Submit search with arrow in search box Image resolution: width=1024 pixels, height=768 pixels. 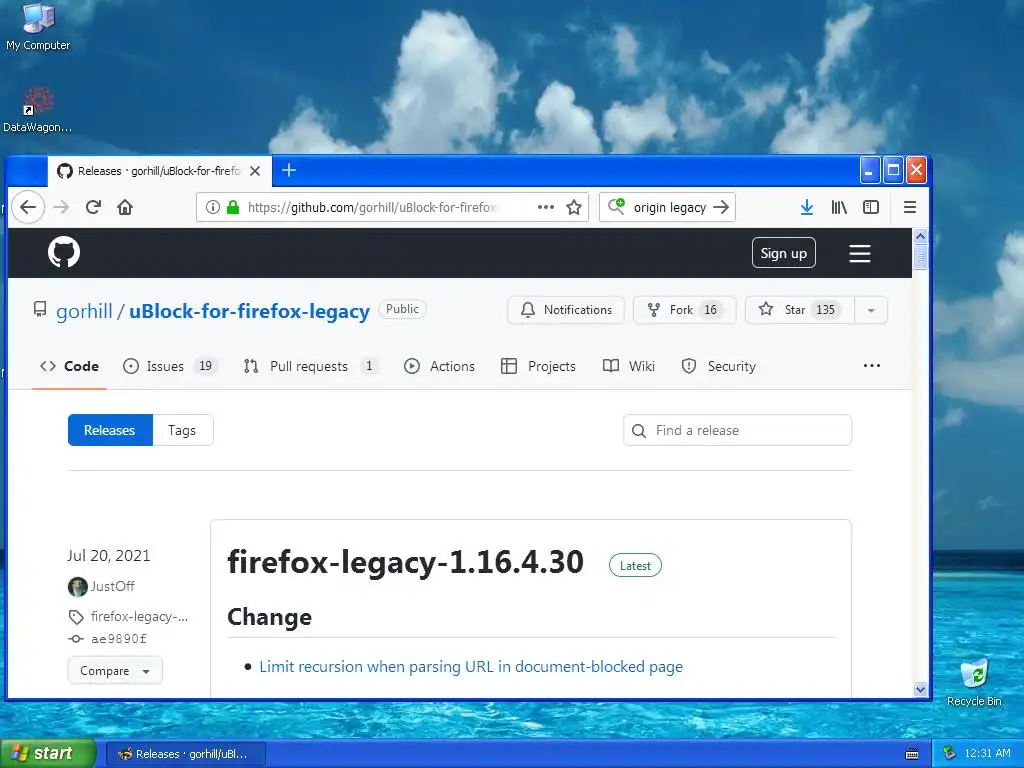point(721,207)
